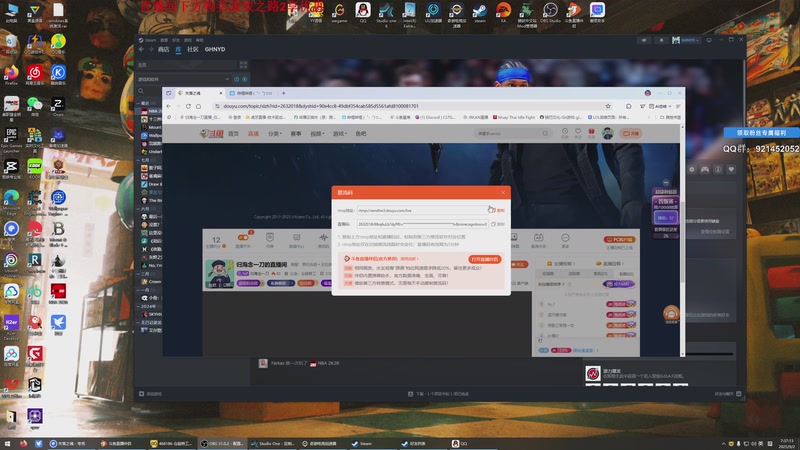Go back in the Steam window
This screenshot has width=800, height=450.
point(141,49)
